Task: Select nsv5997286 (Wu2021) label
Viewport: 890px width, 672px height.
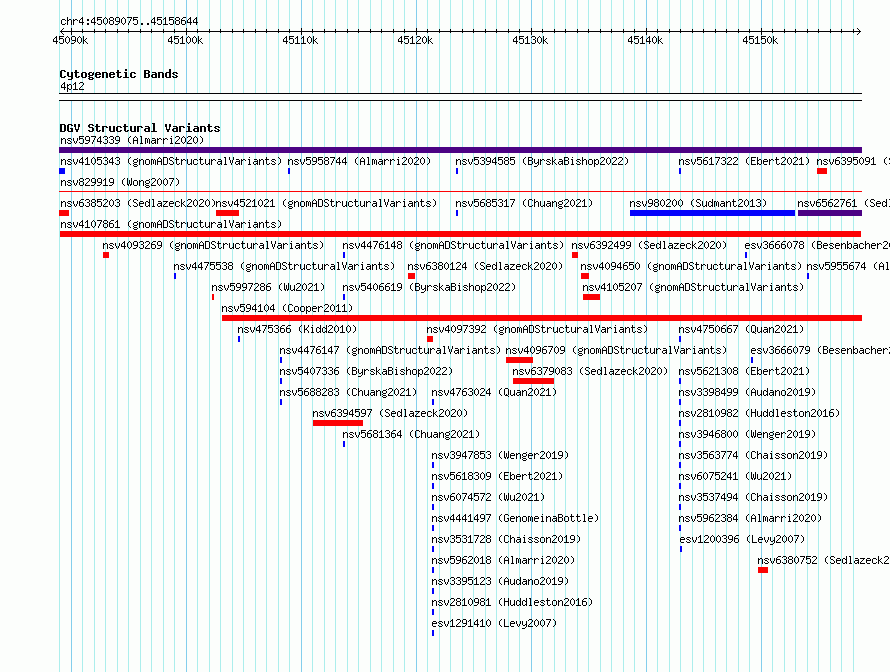Action: pos(268,287)
